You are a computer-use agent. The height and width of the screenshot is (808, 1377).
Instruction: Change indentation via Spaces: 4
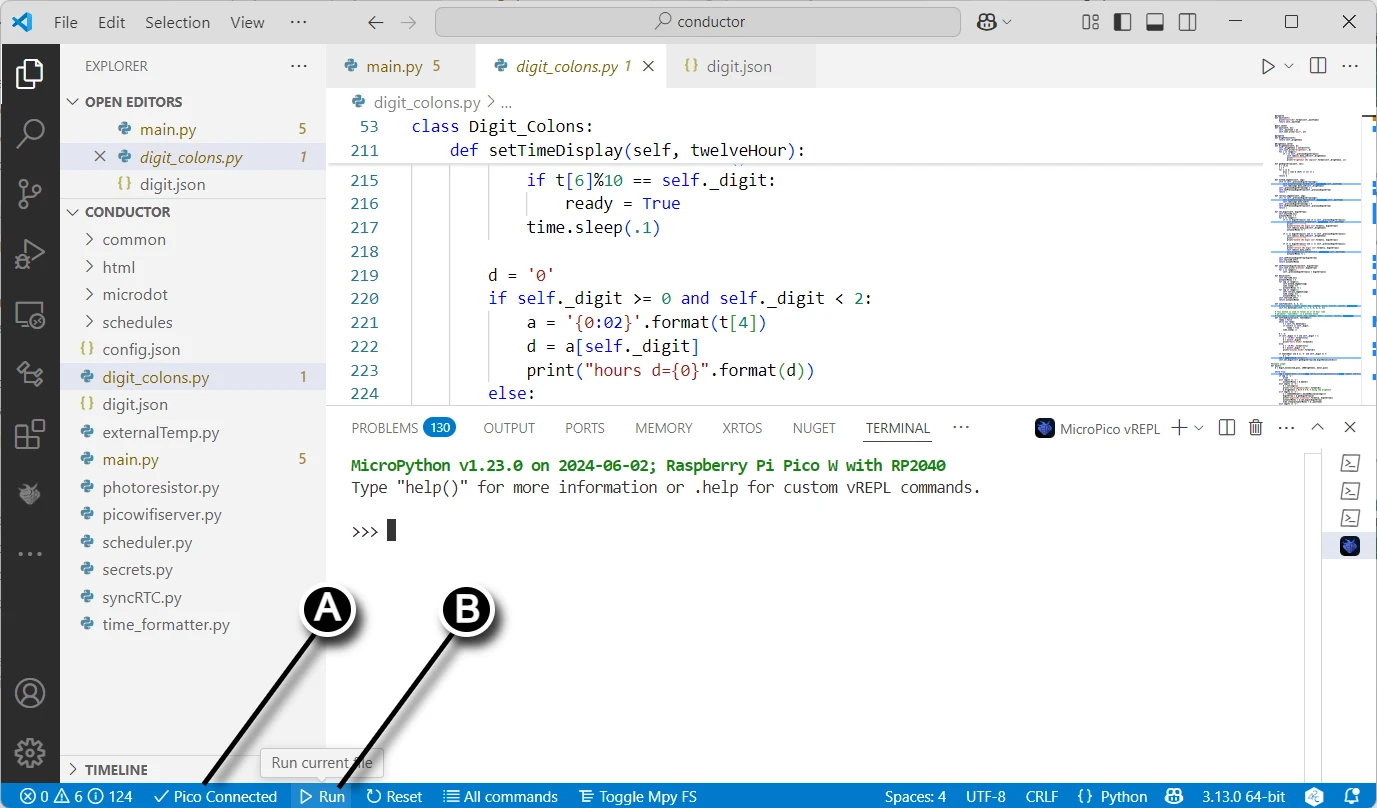click(915, 796)
